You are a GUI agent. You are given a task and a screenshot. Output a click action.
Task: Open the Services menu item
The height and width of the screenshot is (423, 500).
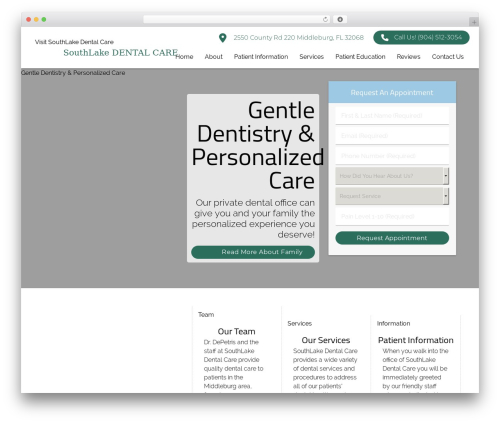point(311,57)
